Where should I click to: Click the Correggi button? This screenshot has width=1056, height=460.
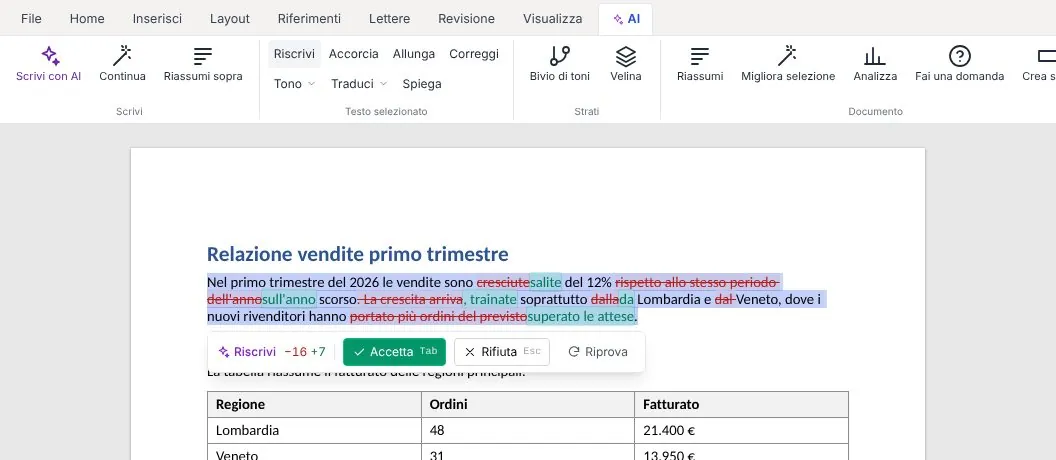474,54
